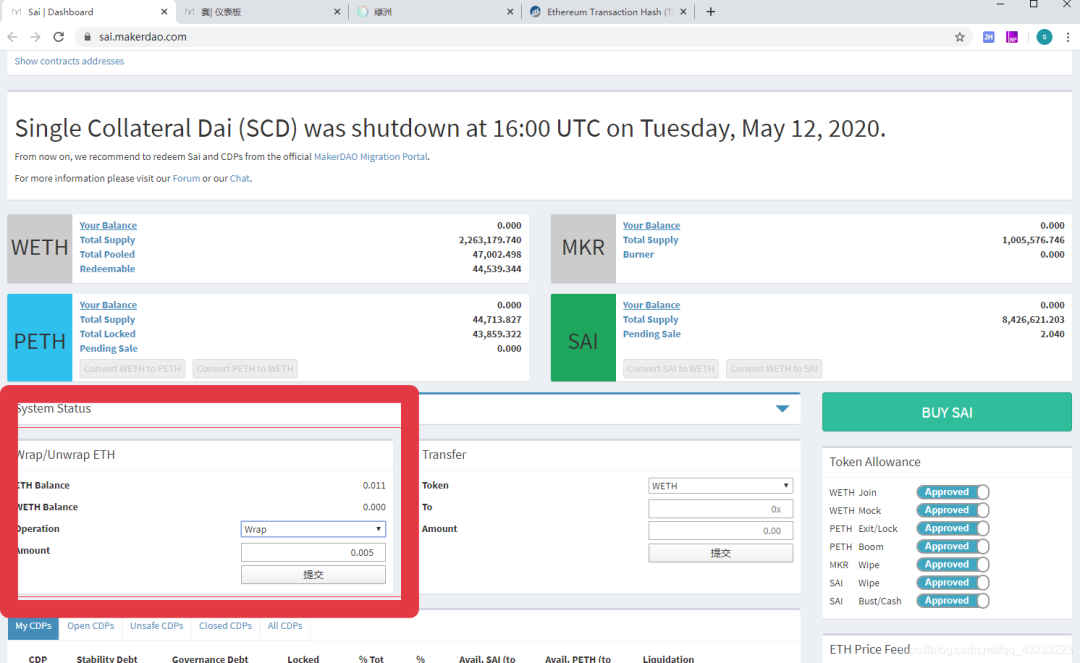
Task: Click the WETH Total Supply value 2,263,179.740
Action: tap(490, 240)
